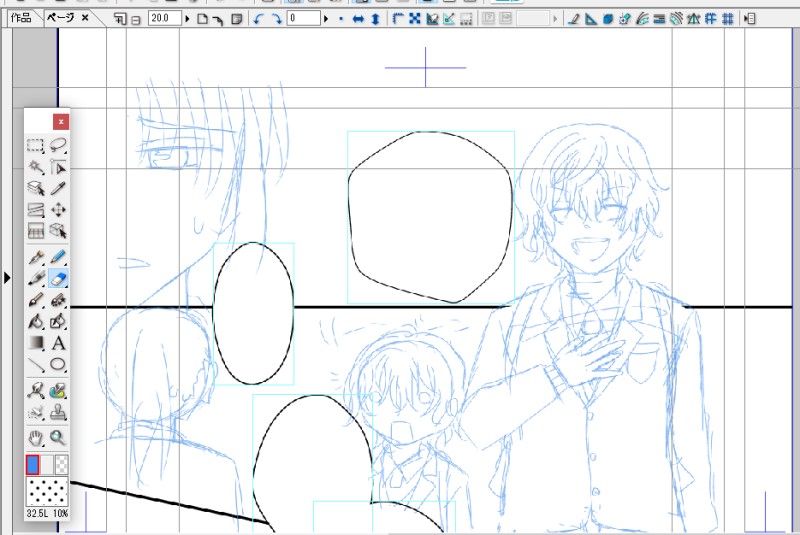This screenshot has width=800, height=535.
Task: Click the zoom value field showing 20.0
Action: tap(165, 18)
